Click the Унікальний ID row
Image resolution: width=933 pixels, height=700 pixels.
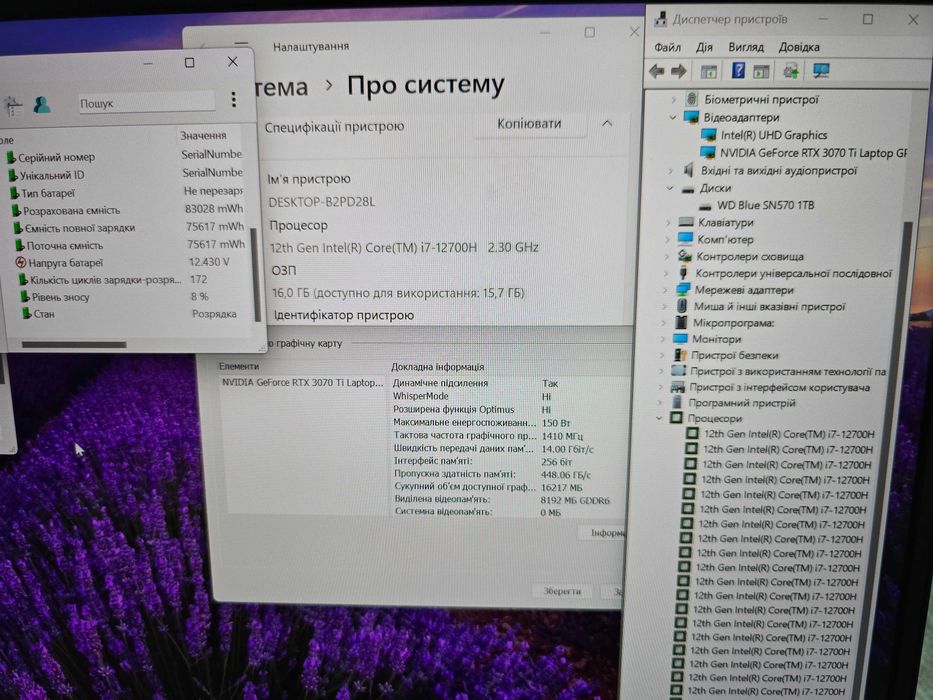(x=125, y=175)
